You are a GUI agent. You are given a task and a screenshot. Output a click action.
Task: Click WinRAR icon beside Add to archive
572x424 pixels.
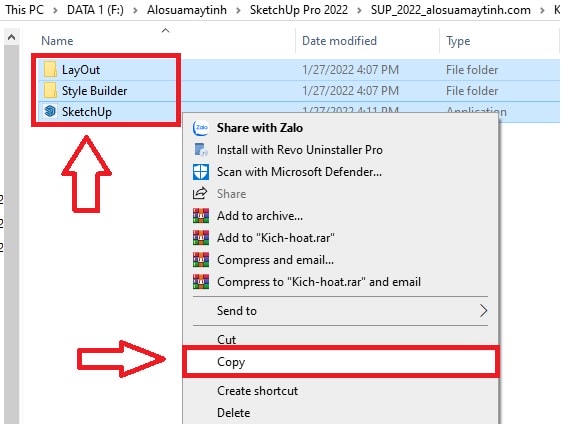click(201, 216)
